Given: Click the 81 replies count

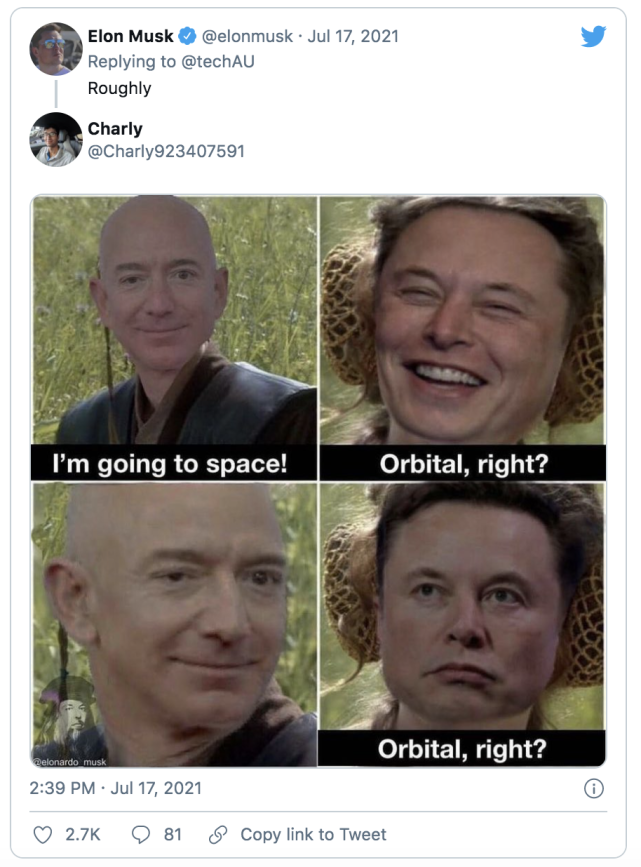Looking at the screenshot, I should (x=173, y=834).
